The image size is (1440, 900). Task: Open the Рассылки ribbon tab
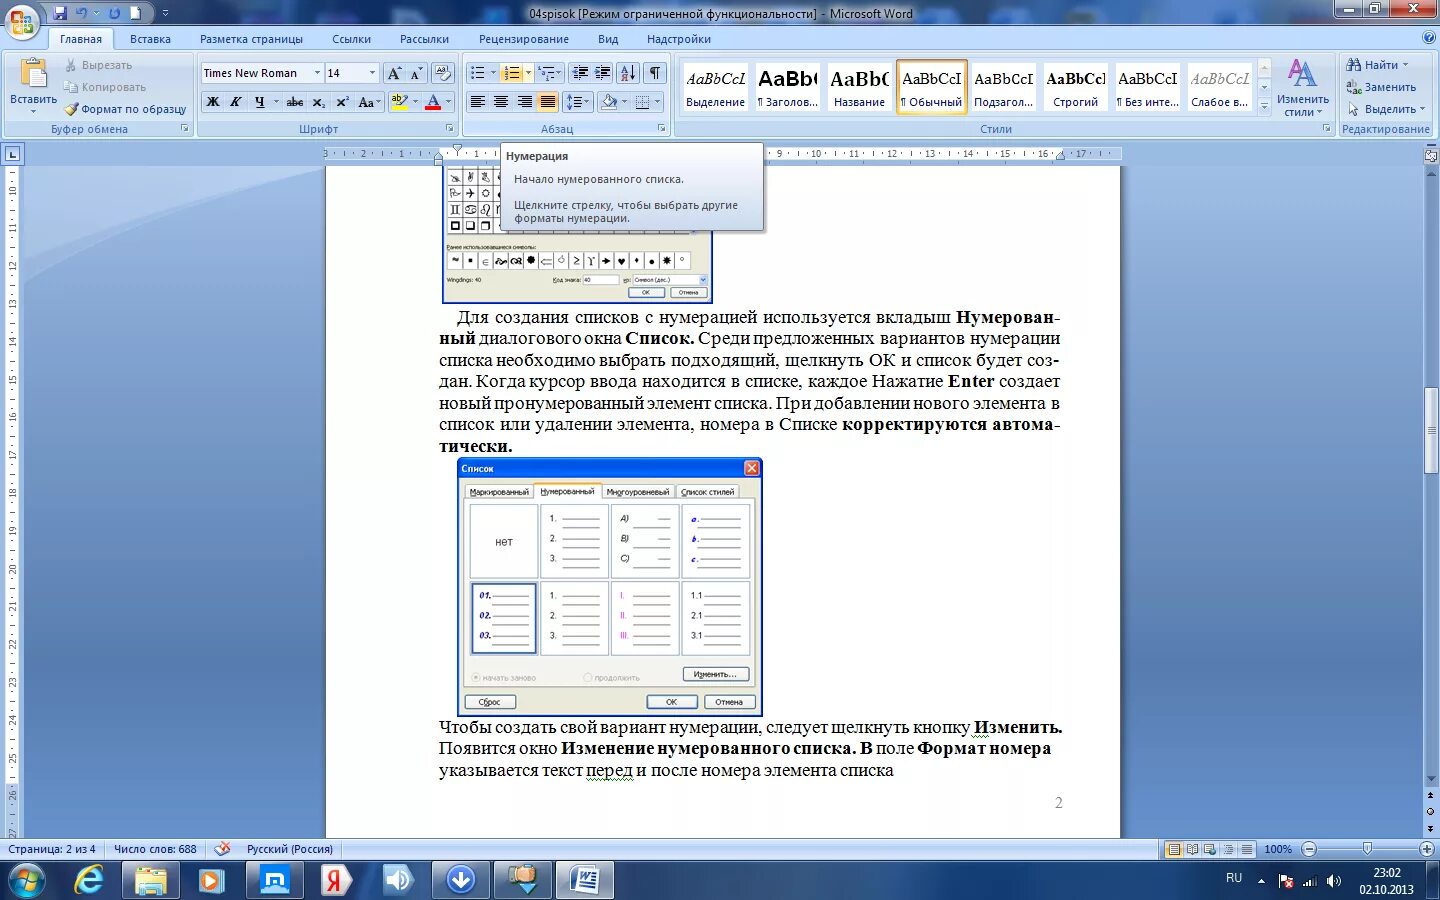[x=424, y=39]
